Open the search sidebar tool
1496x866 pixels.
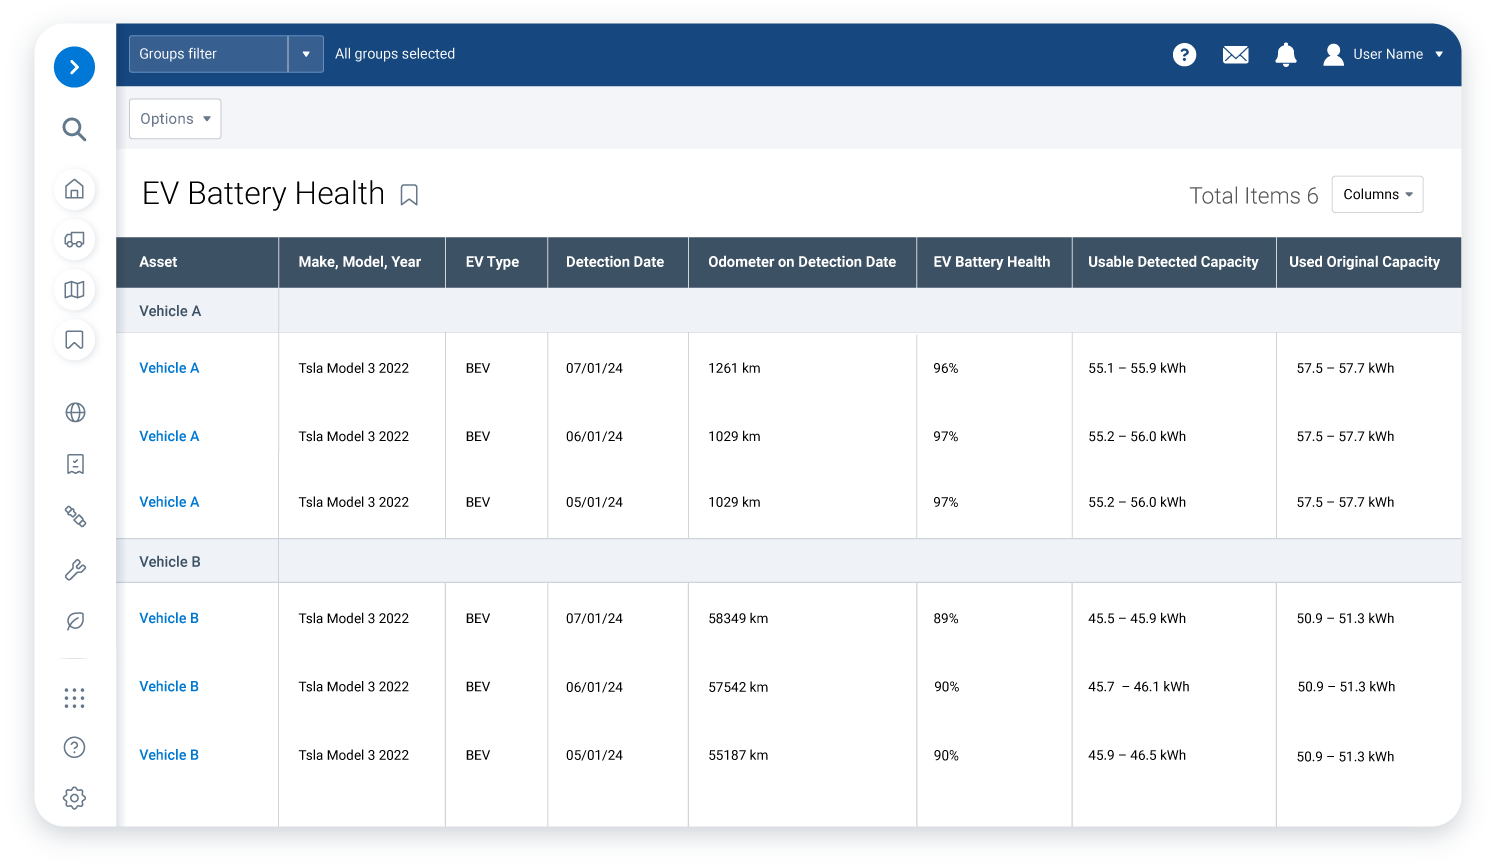point(74,129)
